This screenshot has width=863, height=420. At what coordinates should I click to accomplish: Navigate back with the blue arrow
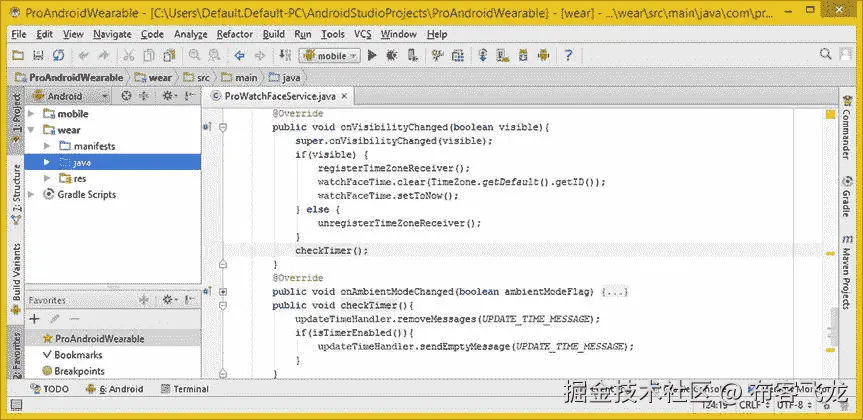pyautogui.click(x=239, y=55)
